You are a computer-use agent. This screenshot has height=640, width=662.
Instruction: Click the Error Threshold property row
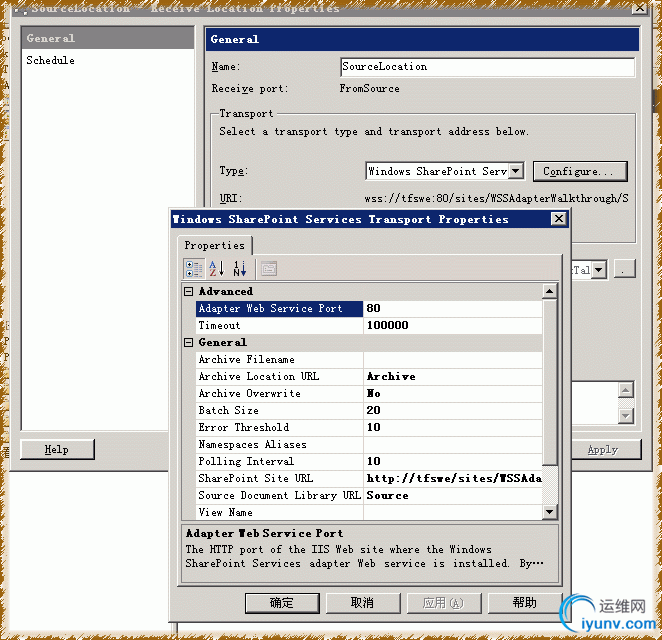click(369, 427)
